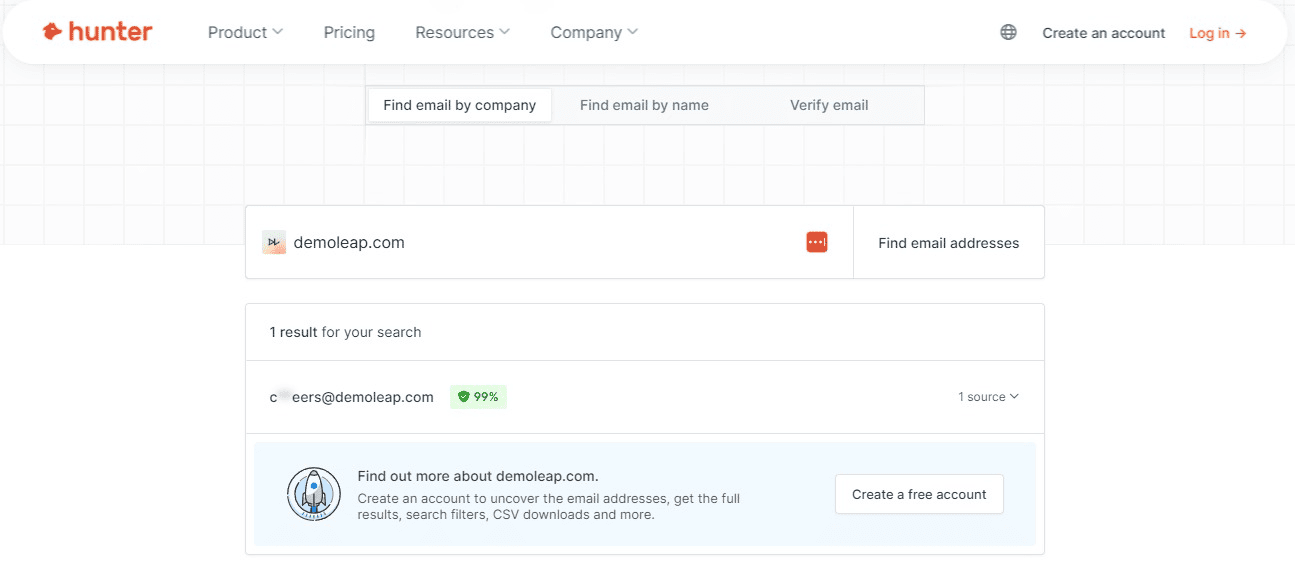Expand the Resources menu
This screenshot has height=571, width=1295.
coord(462,32)
